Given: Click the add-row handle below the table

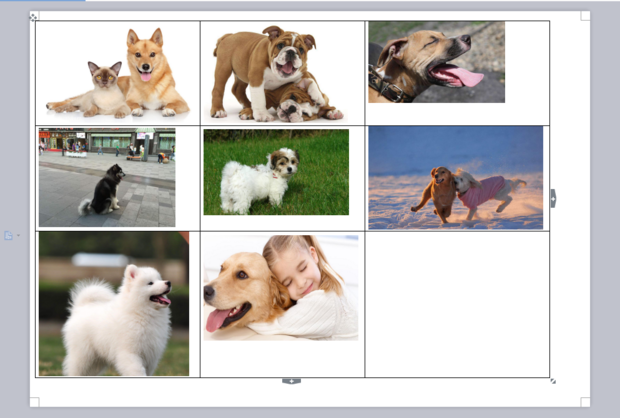Looking at the screenshot, I should coord(291,381).
